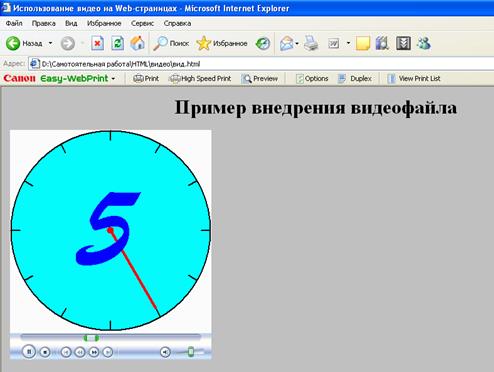The image size is (494, 372).
Task: Click the Edit with Word icon
Action: tap(334, 43)
